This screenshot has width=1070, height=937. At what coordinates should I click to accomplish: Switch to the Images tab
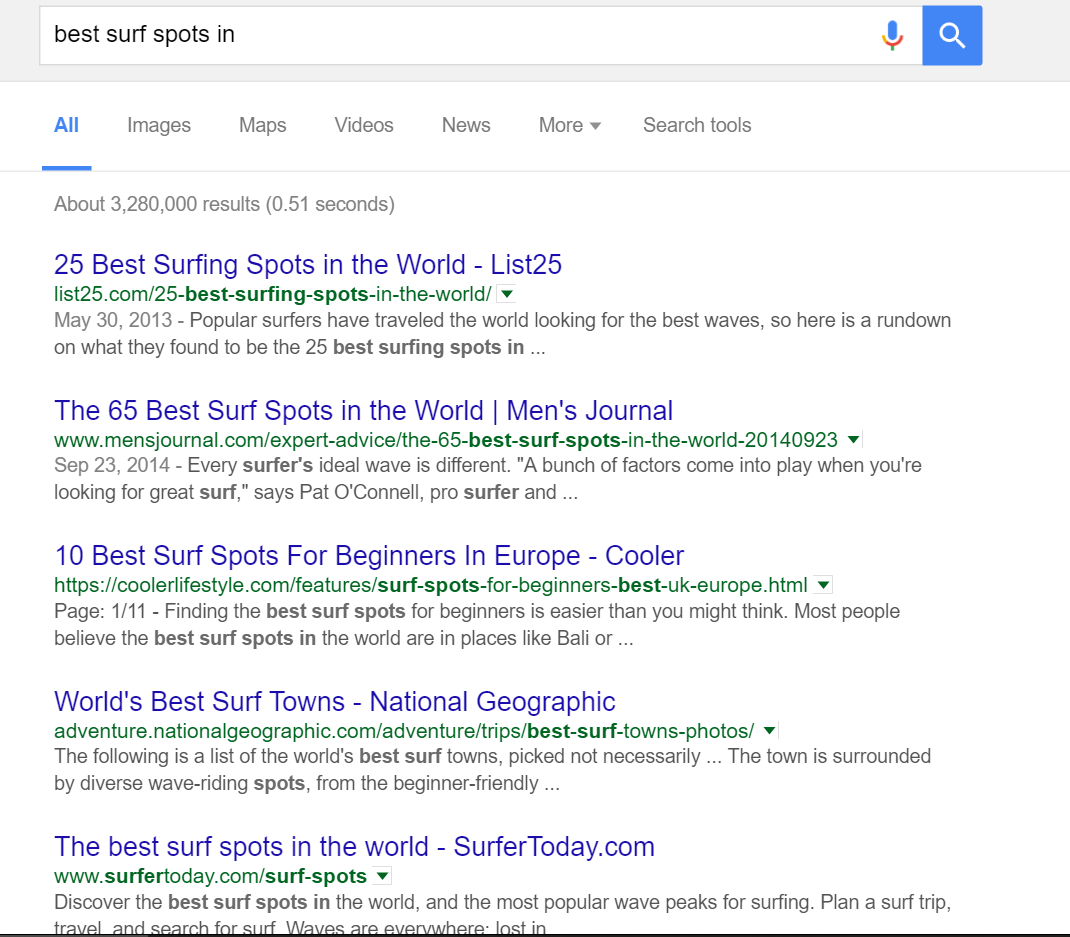159,126
